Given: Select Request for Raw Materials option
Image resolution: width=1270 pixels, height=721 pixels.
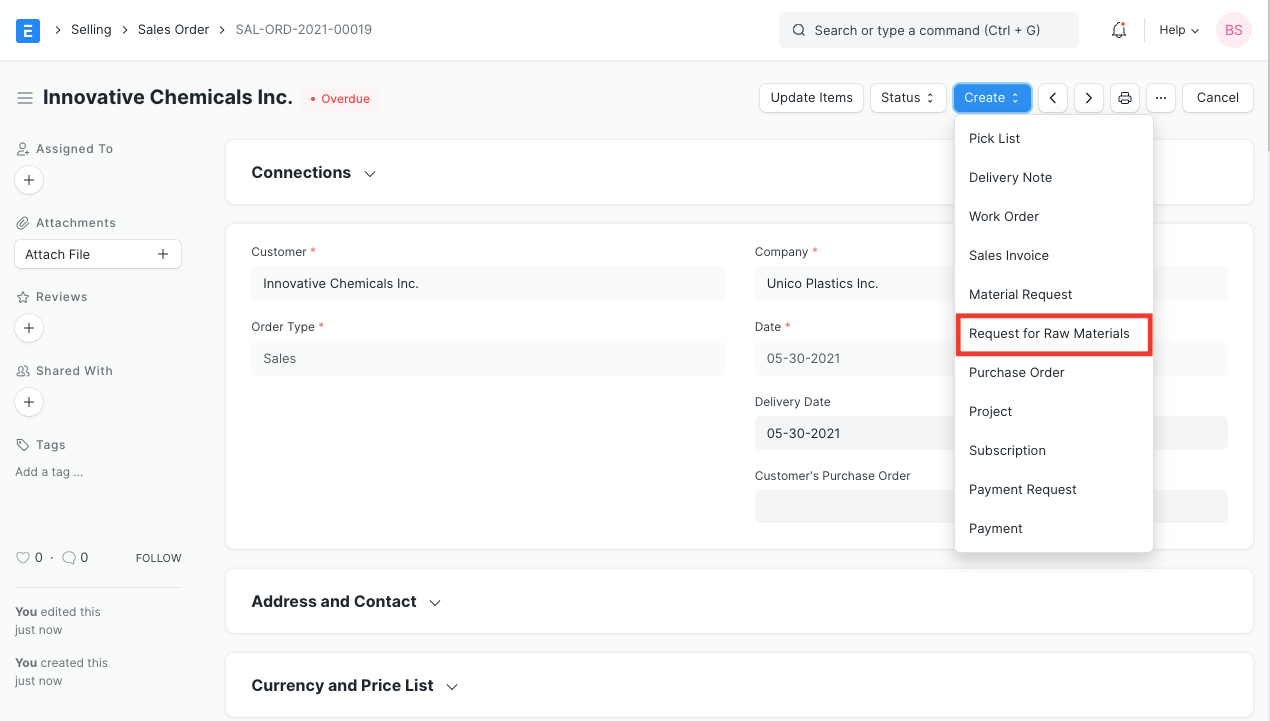Looking at the screenshot, I should (x=1049, y=334).
